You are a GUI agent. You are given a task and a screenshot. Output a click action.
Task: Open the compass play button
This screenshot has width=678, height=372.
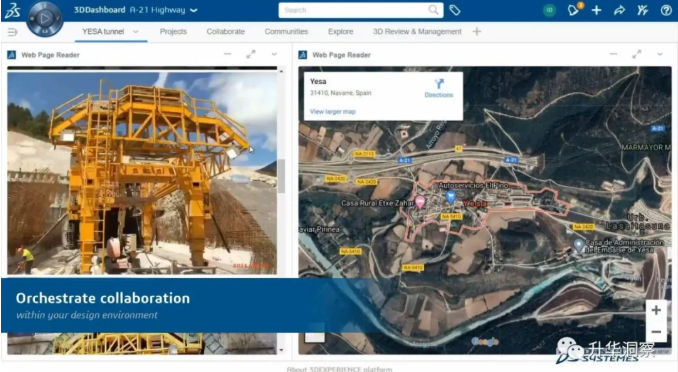click(45, 18)
